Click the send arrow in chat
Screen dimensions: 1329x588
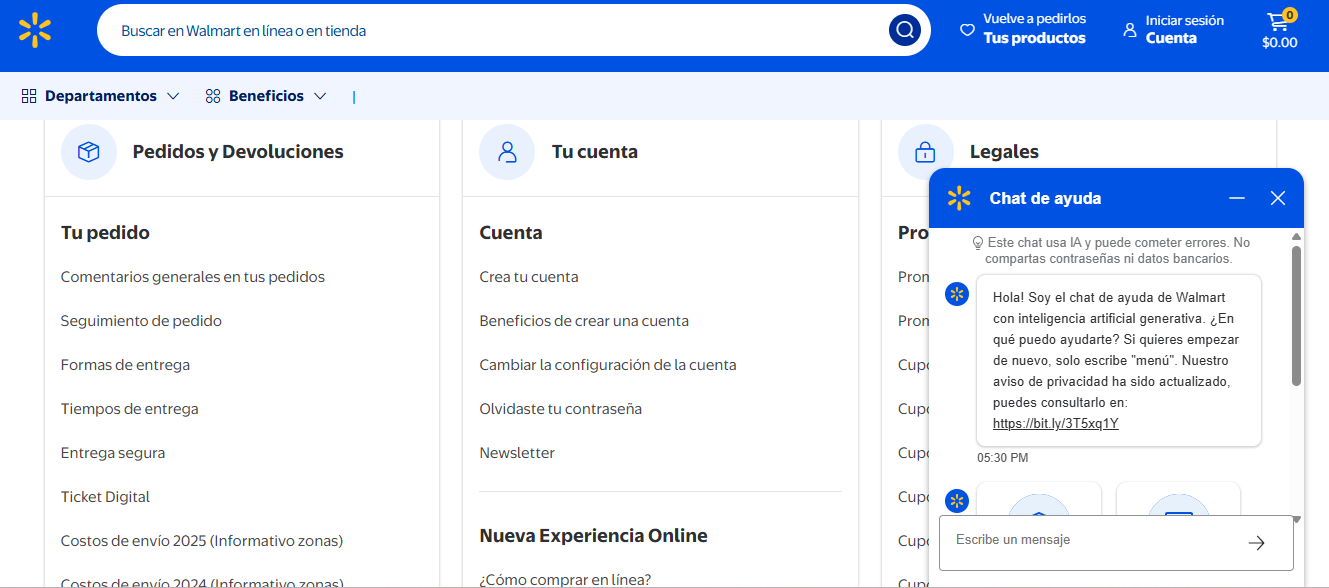coord(1257,543)
